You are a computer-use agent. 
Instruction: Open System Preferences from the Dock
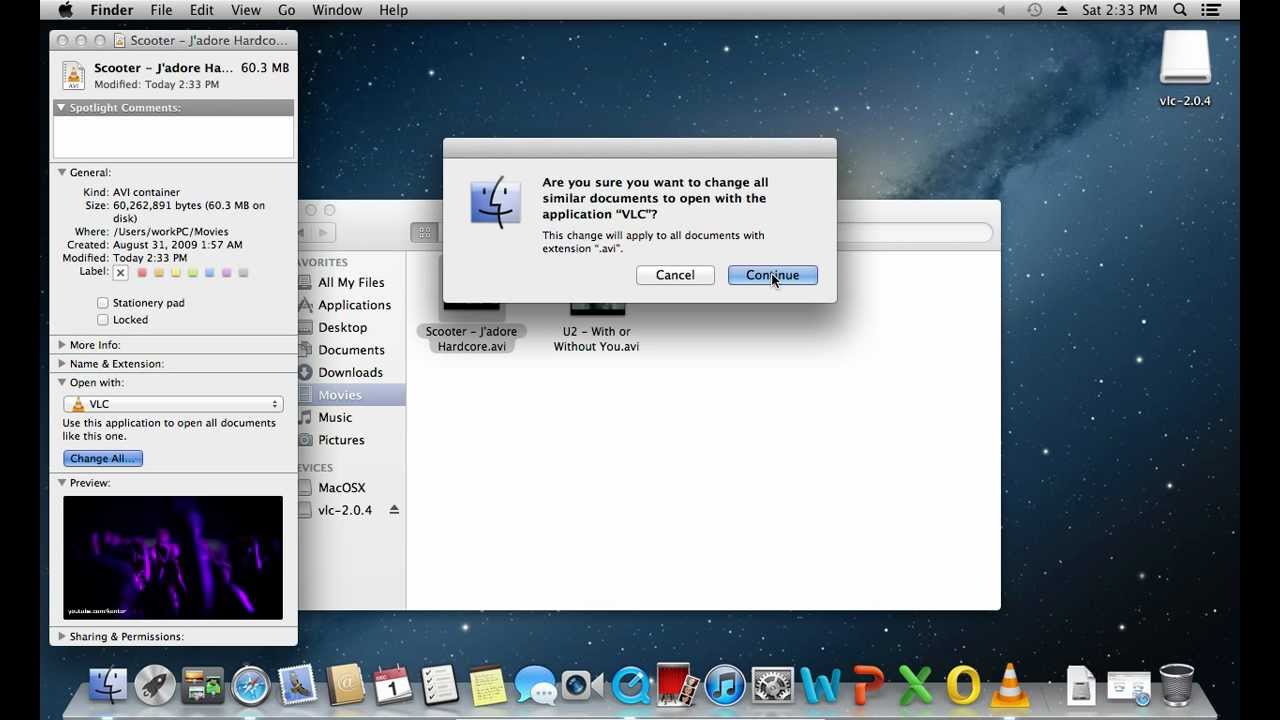(772, 686)
